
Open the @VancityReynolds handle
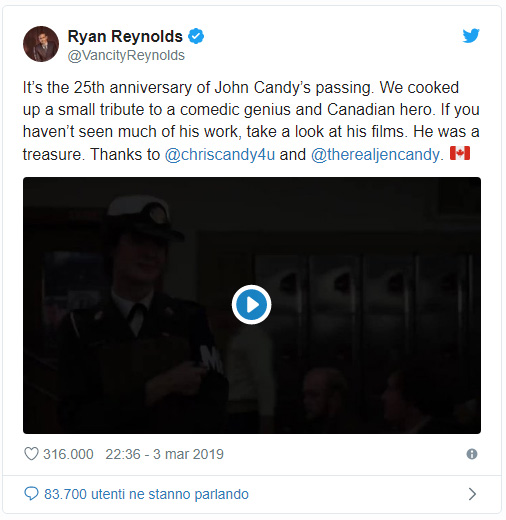pyautogui.click(x=126, y=55)
